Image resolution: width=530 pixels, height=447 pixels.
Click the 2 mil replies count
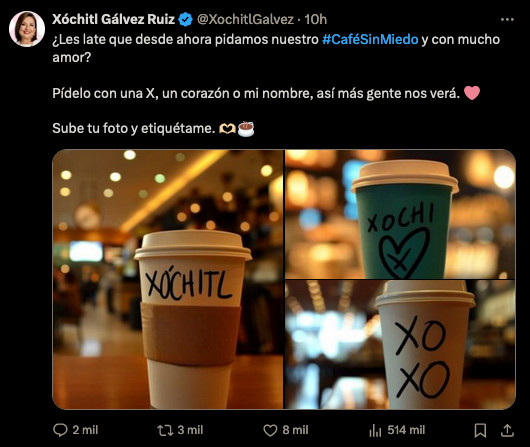85,430
